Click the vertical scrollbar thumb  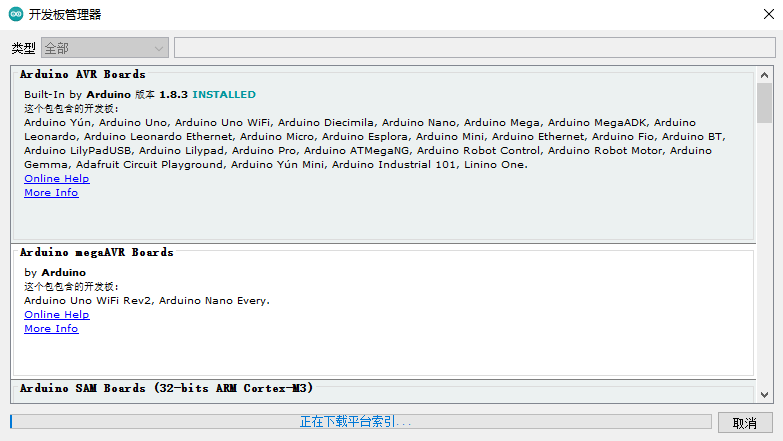tap(764, 103)
